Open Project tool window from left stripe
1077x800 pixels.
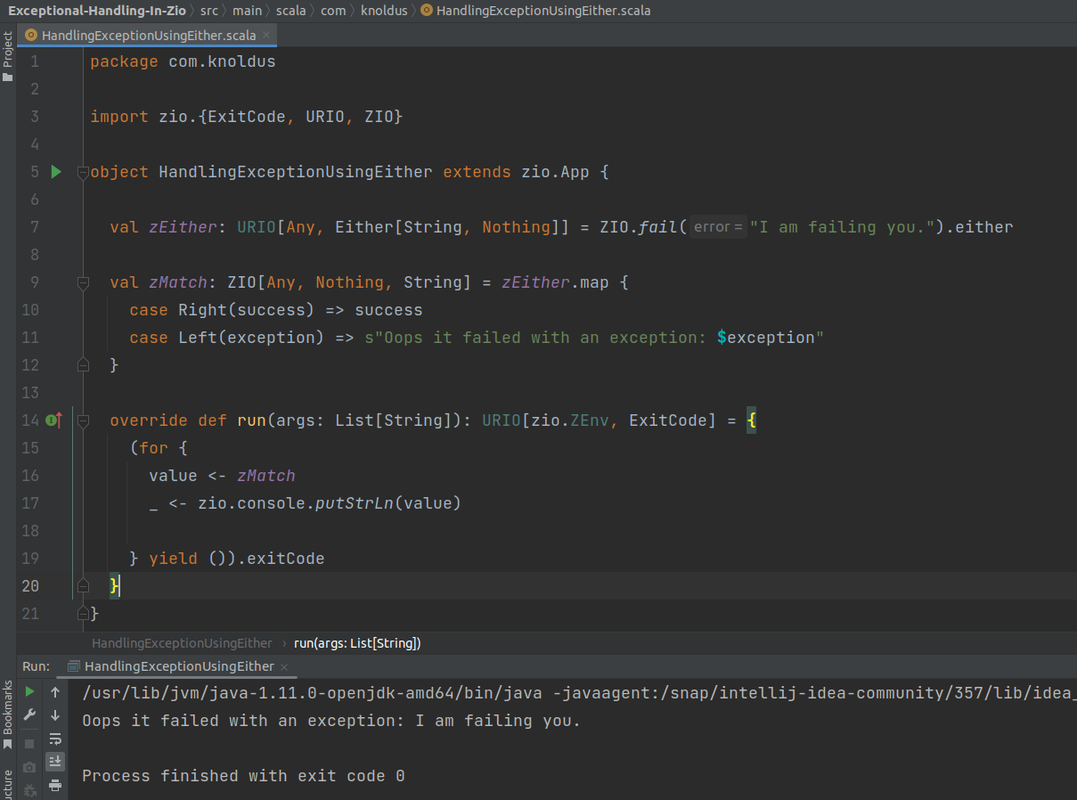coord(8,56)
